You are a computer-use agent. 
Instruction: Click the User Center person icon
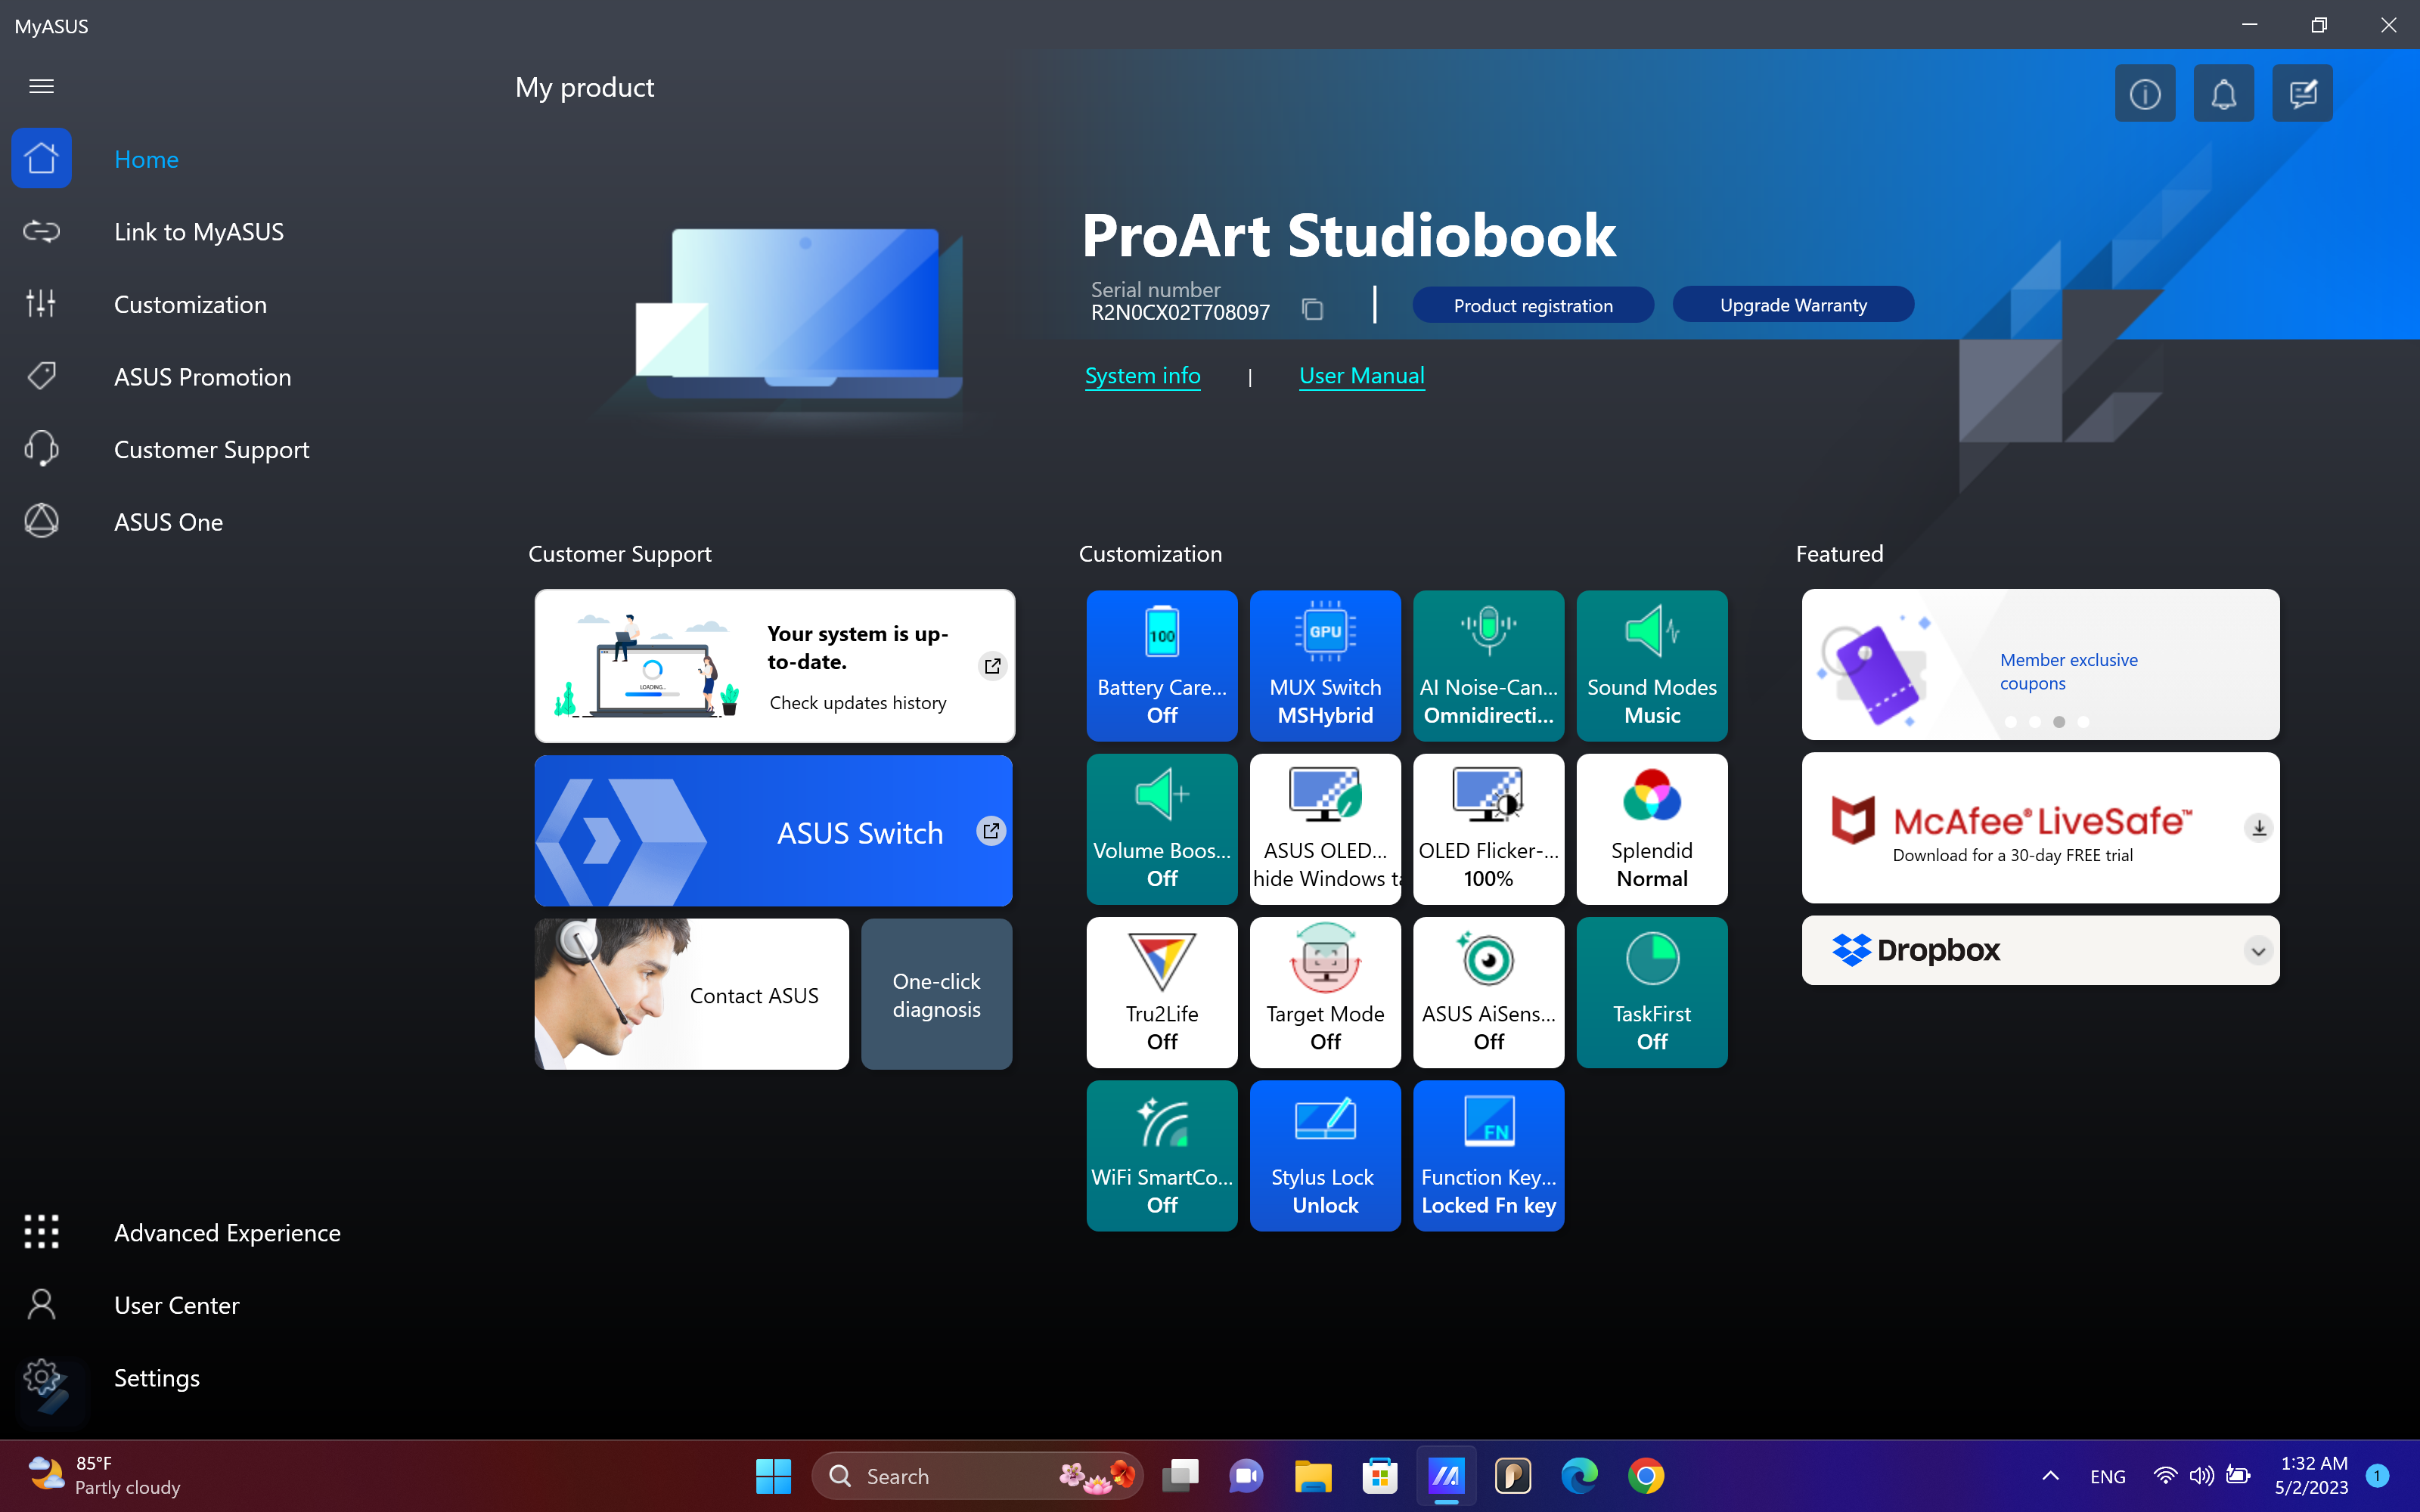pos(41,1304)
